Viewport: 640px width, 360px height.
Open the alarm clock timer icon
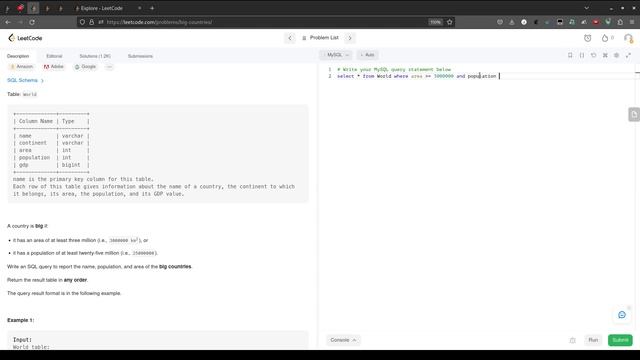[x=587, y=38]
